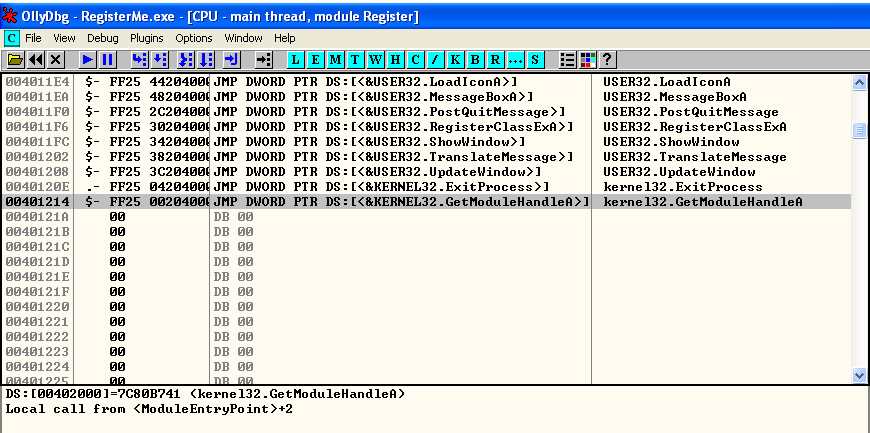
Task: Close the debugged program with the X icon
Action: 55,59
